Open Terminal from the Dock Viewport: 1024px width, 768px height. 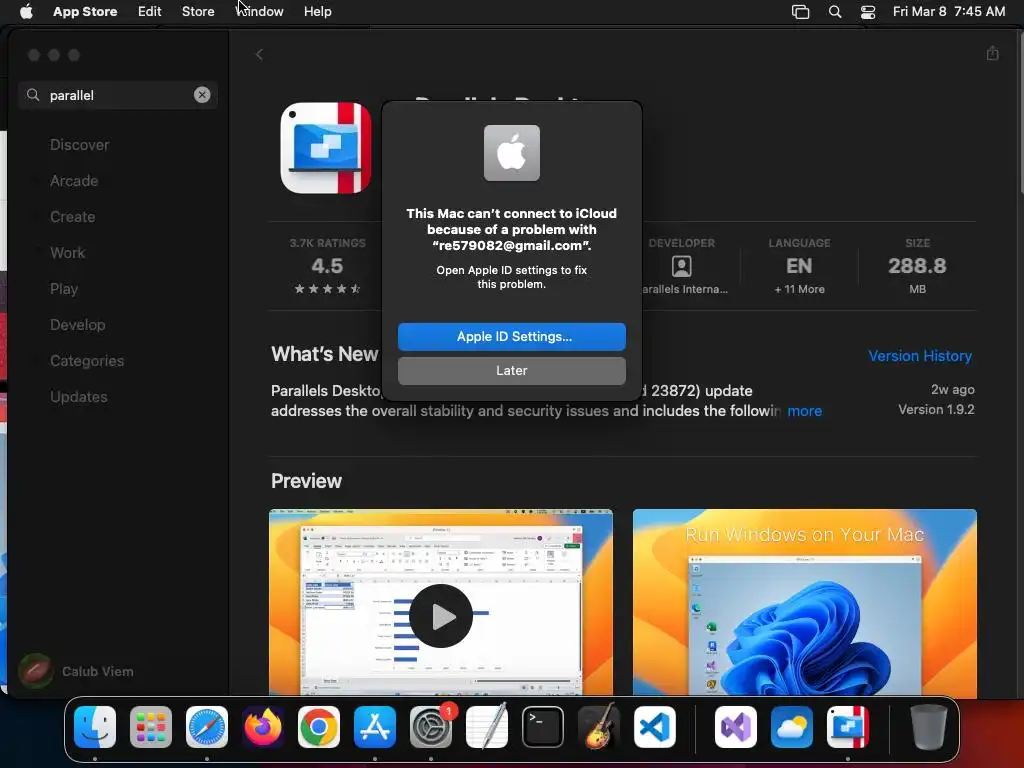coord(543,727)
